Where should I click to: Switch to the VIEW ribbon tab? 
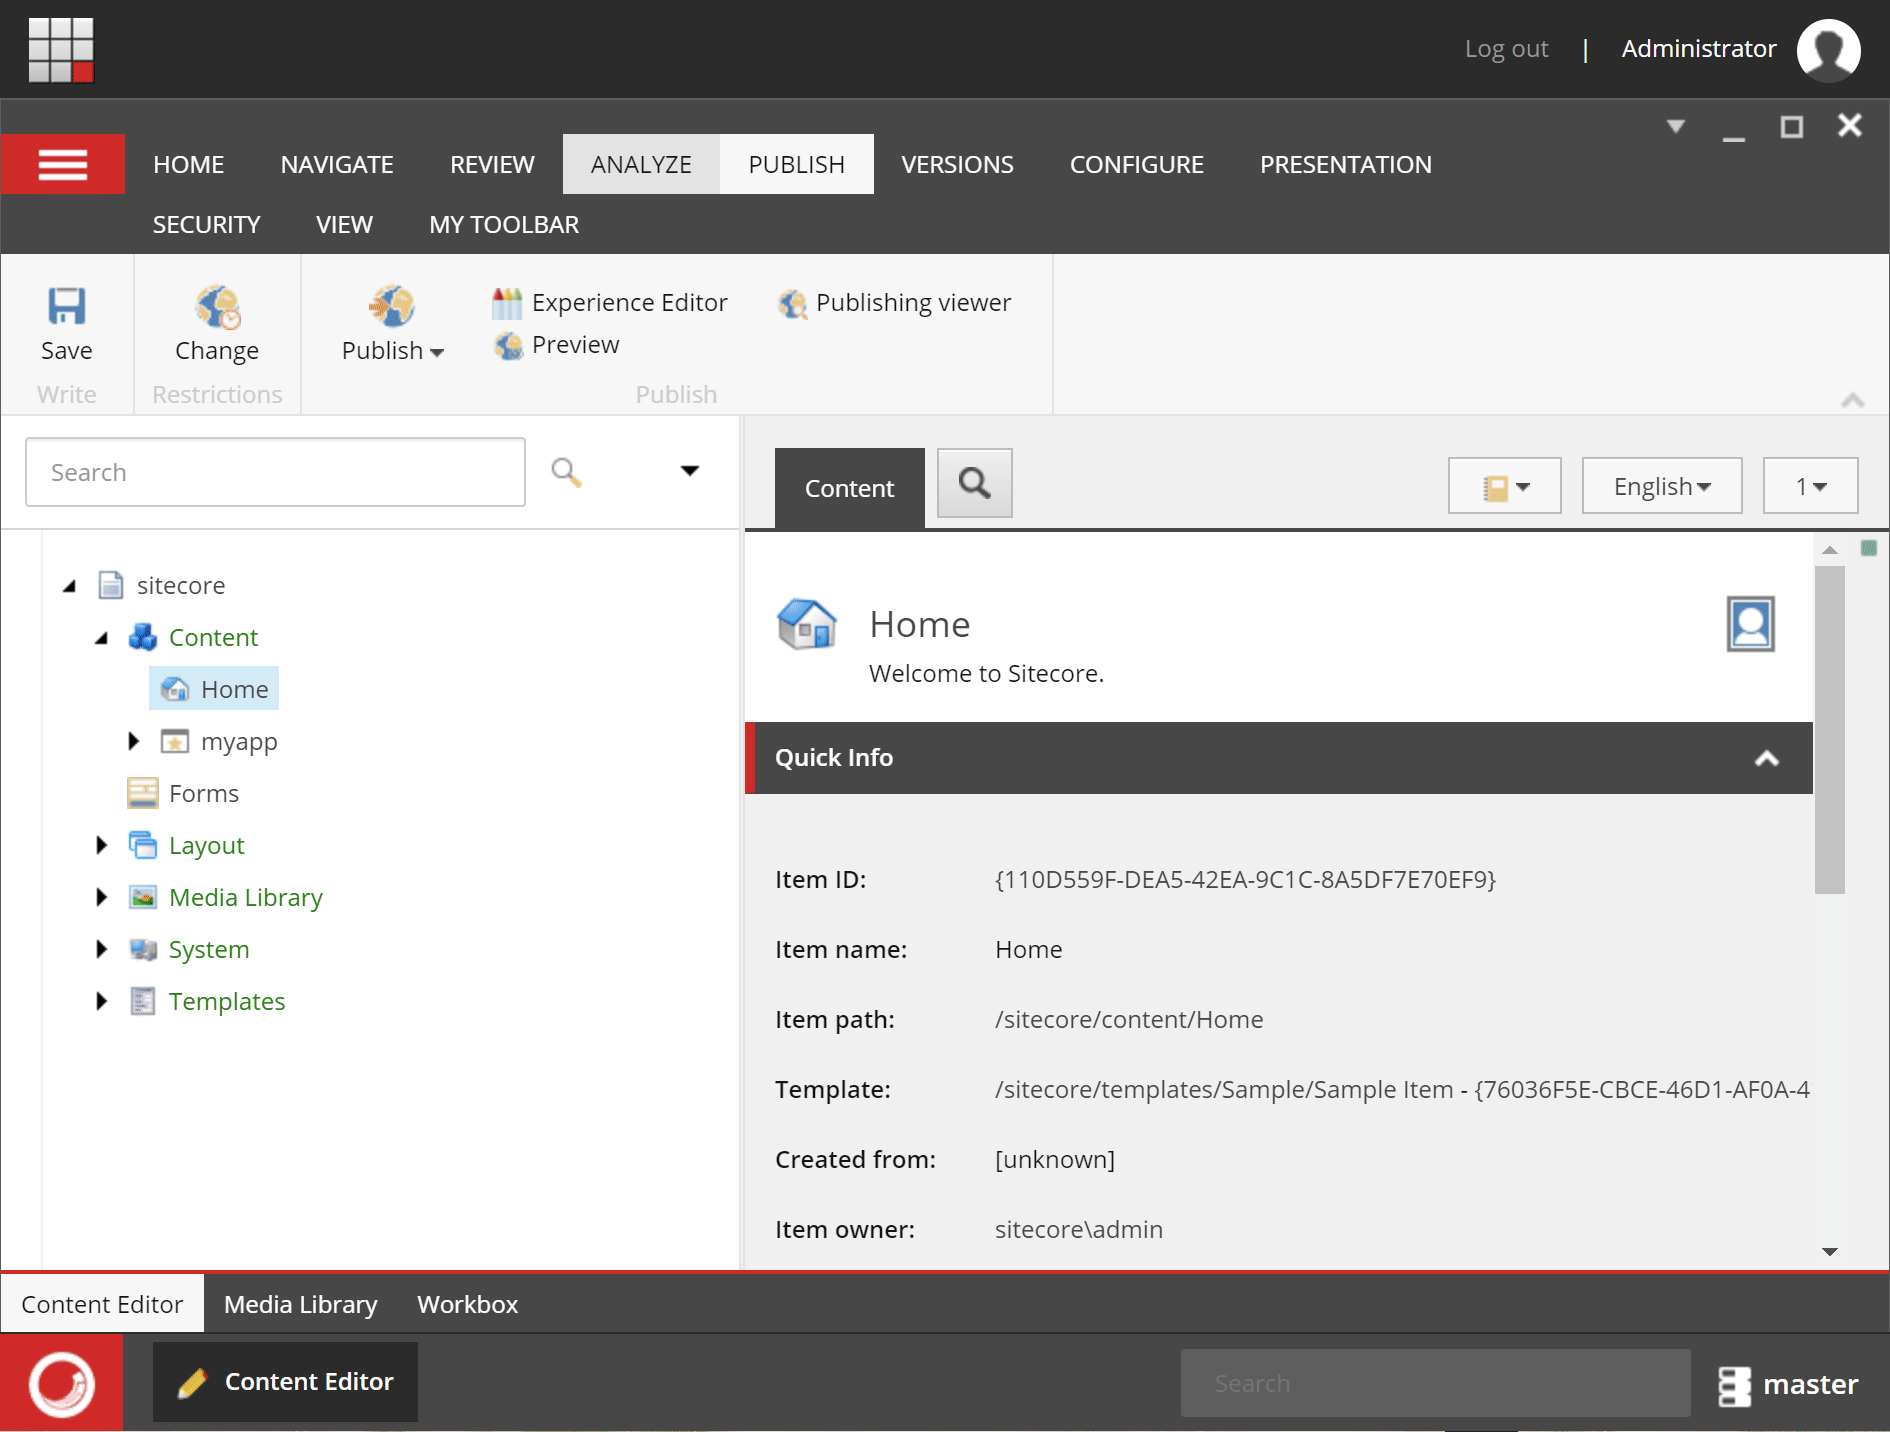click(344, 224)
